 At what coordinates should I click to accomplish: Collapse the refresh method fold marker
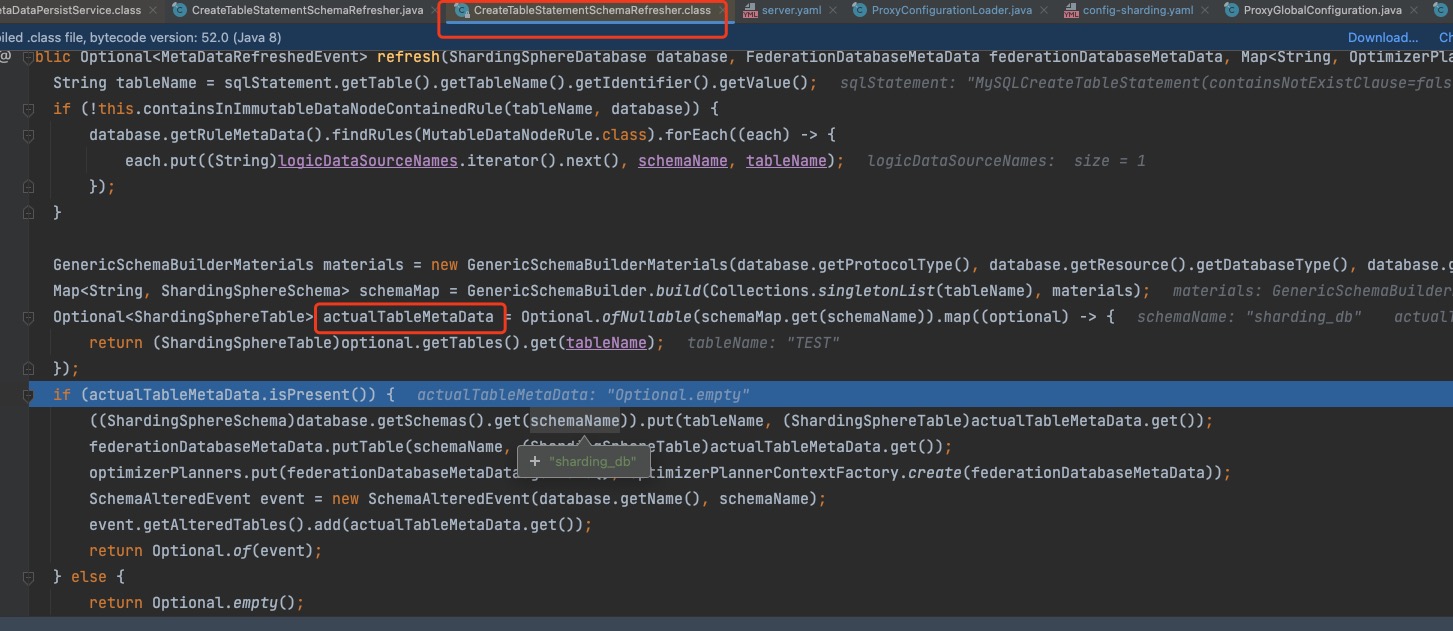pos(30,56)
